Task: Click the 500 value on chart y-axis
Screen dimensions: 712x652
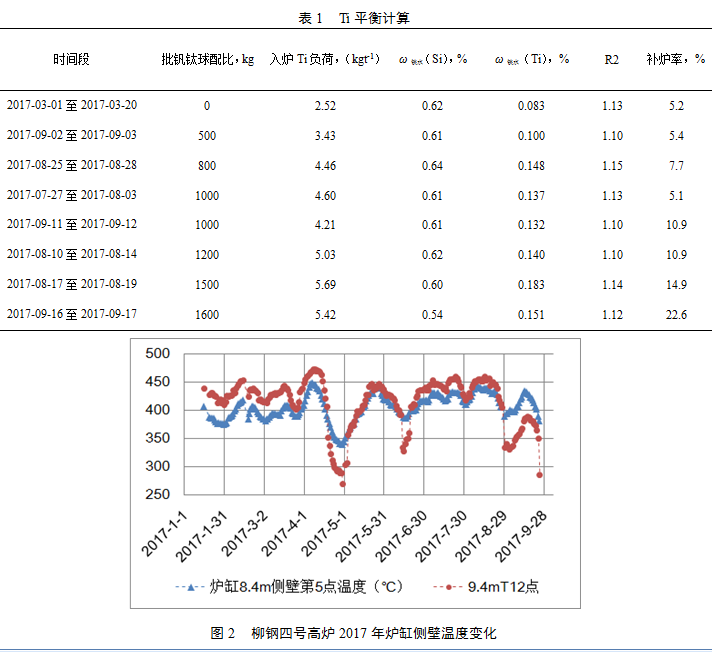Action: [158, 354]
